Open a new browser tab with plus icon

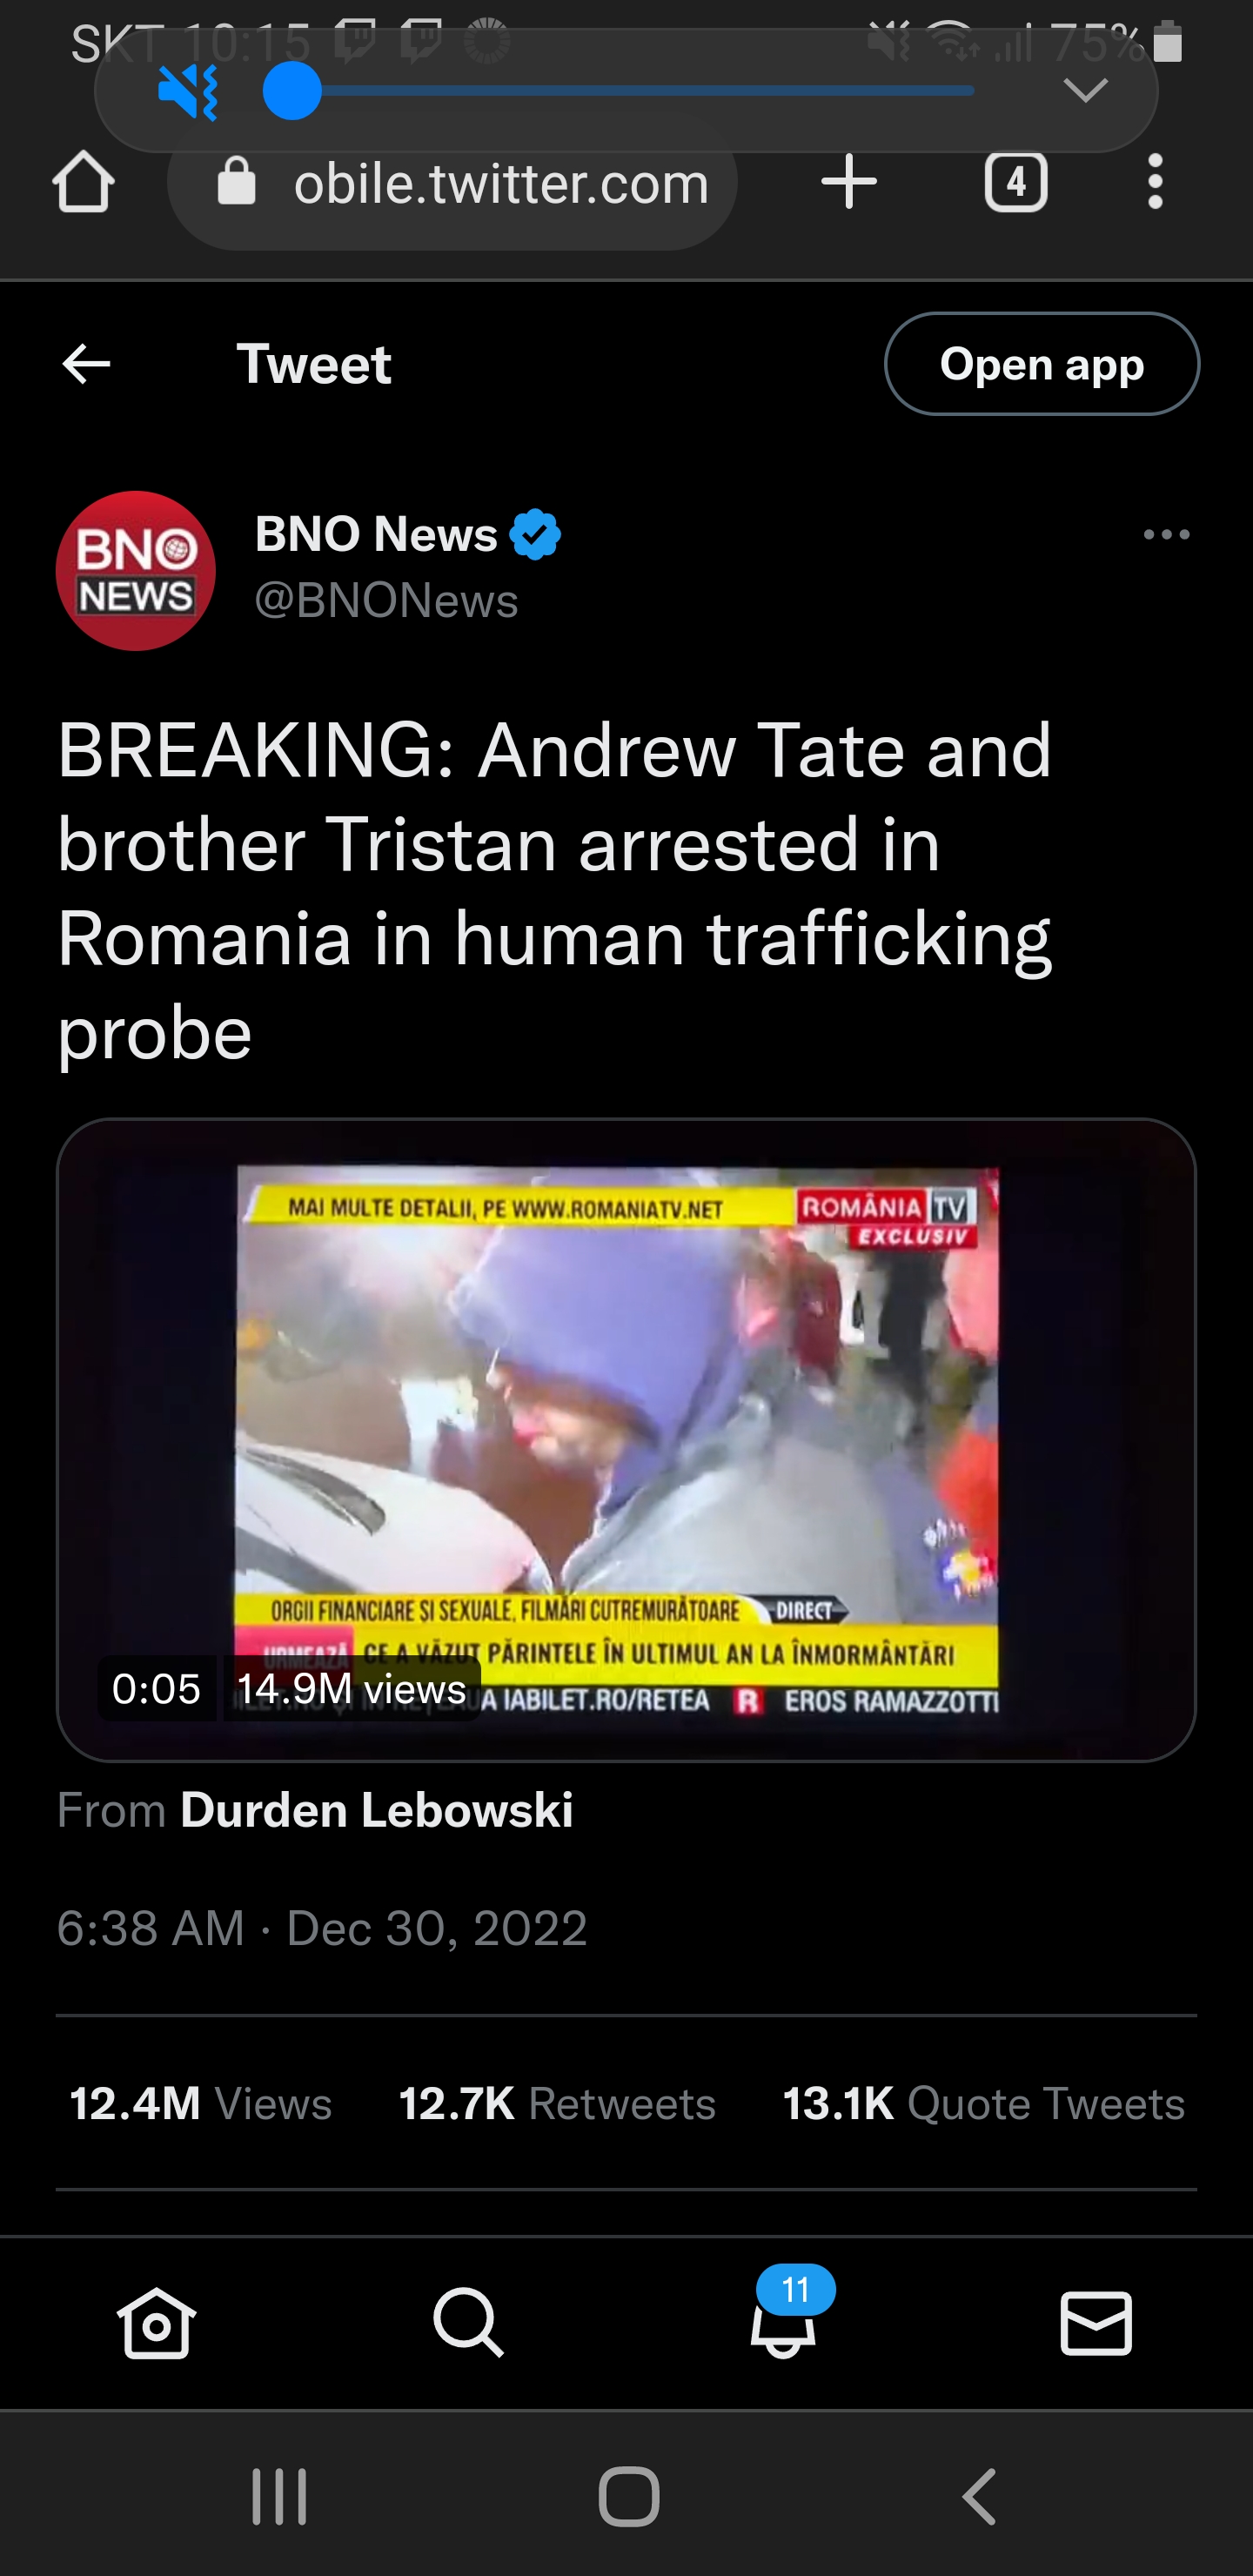click(848, 182)
